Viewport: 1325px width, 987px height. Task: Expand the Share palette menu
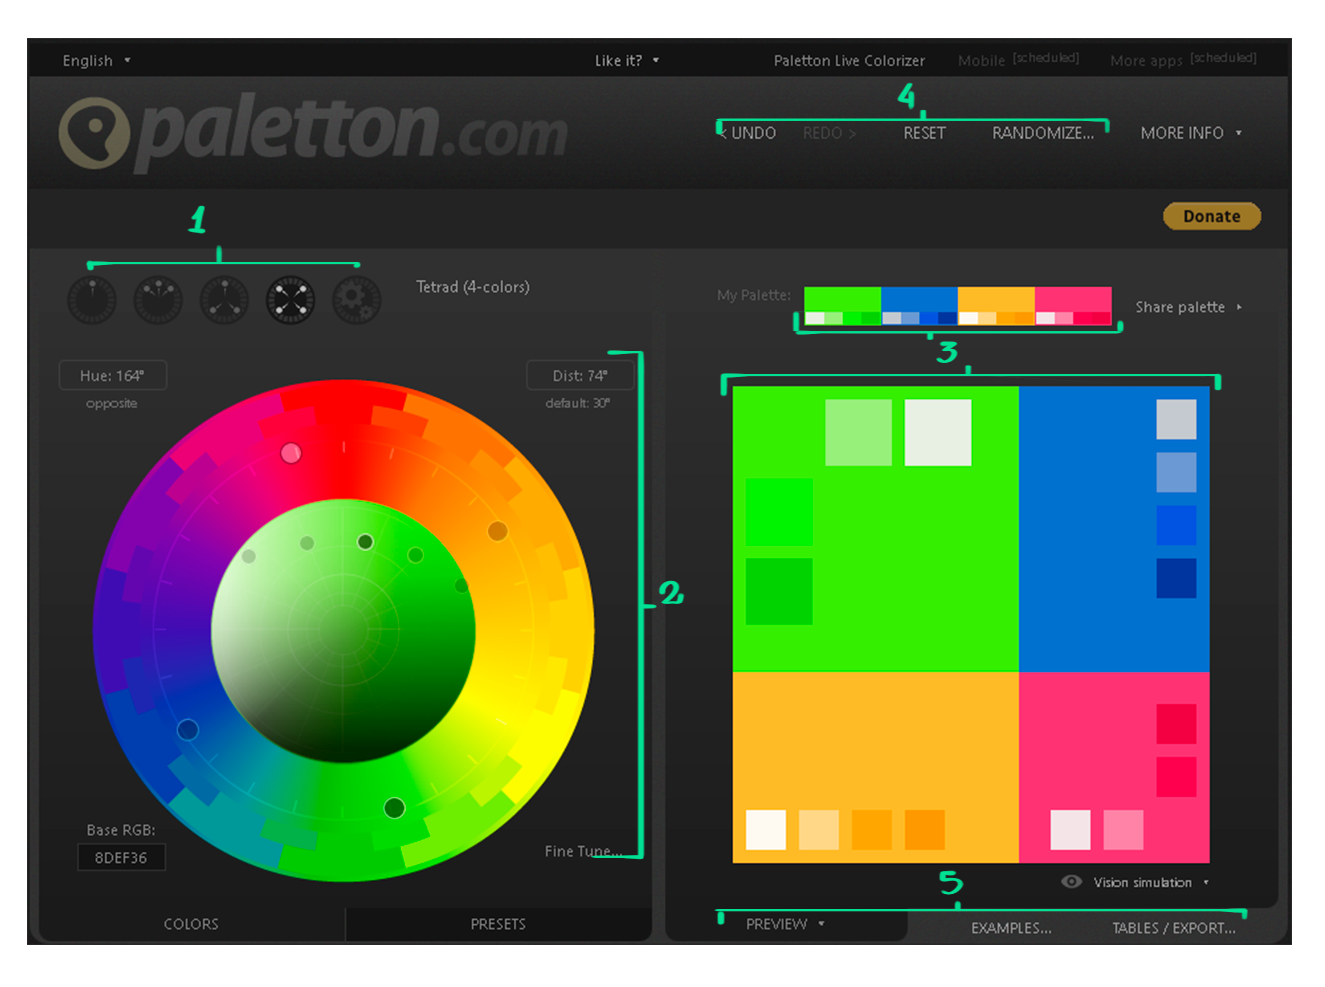pyautogui.click(x=1188, y=307)
